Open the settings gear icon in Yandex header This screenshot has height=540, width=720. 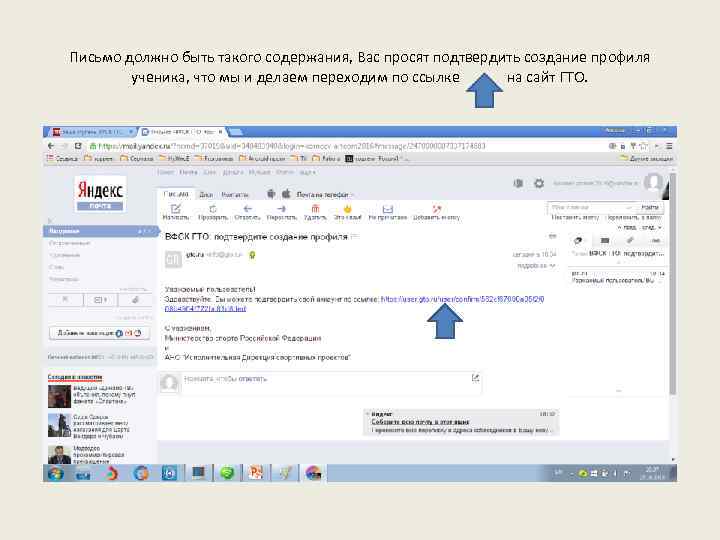coord(539,183)
